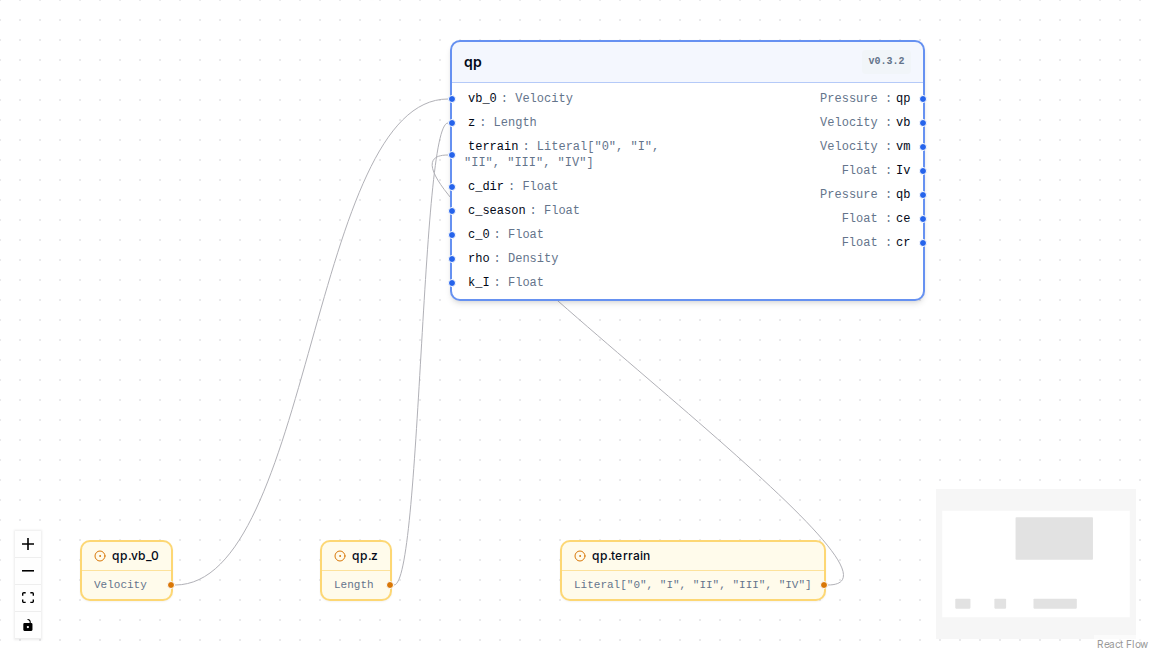1151x654 pixels.
Task: Click the orange output handle on qp.vb_0
Action: coord(171,585)
